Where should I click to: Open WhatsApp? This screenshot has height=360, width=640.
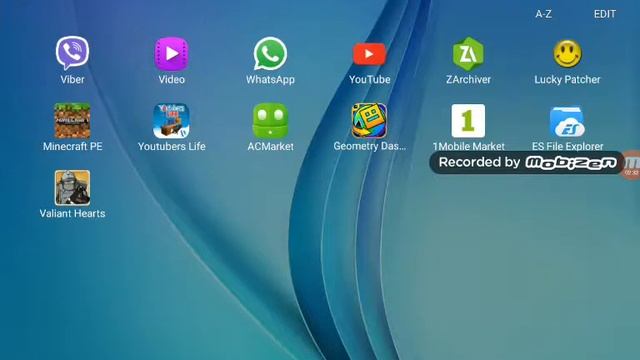point(270,53)
